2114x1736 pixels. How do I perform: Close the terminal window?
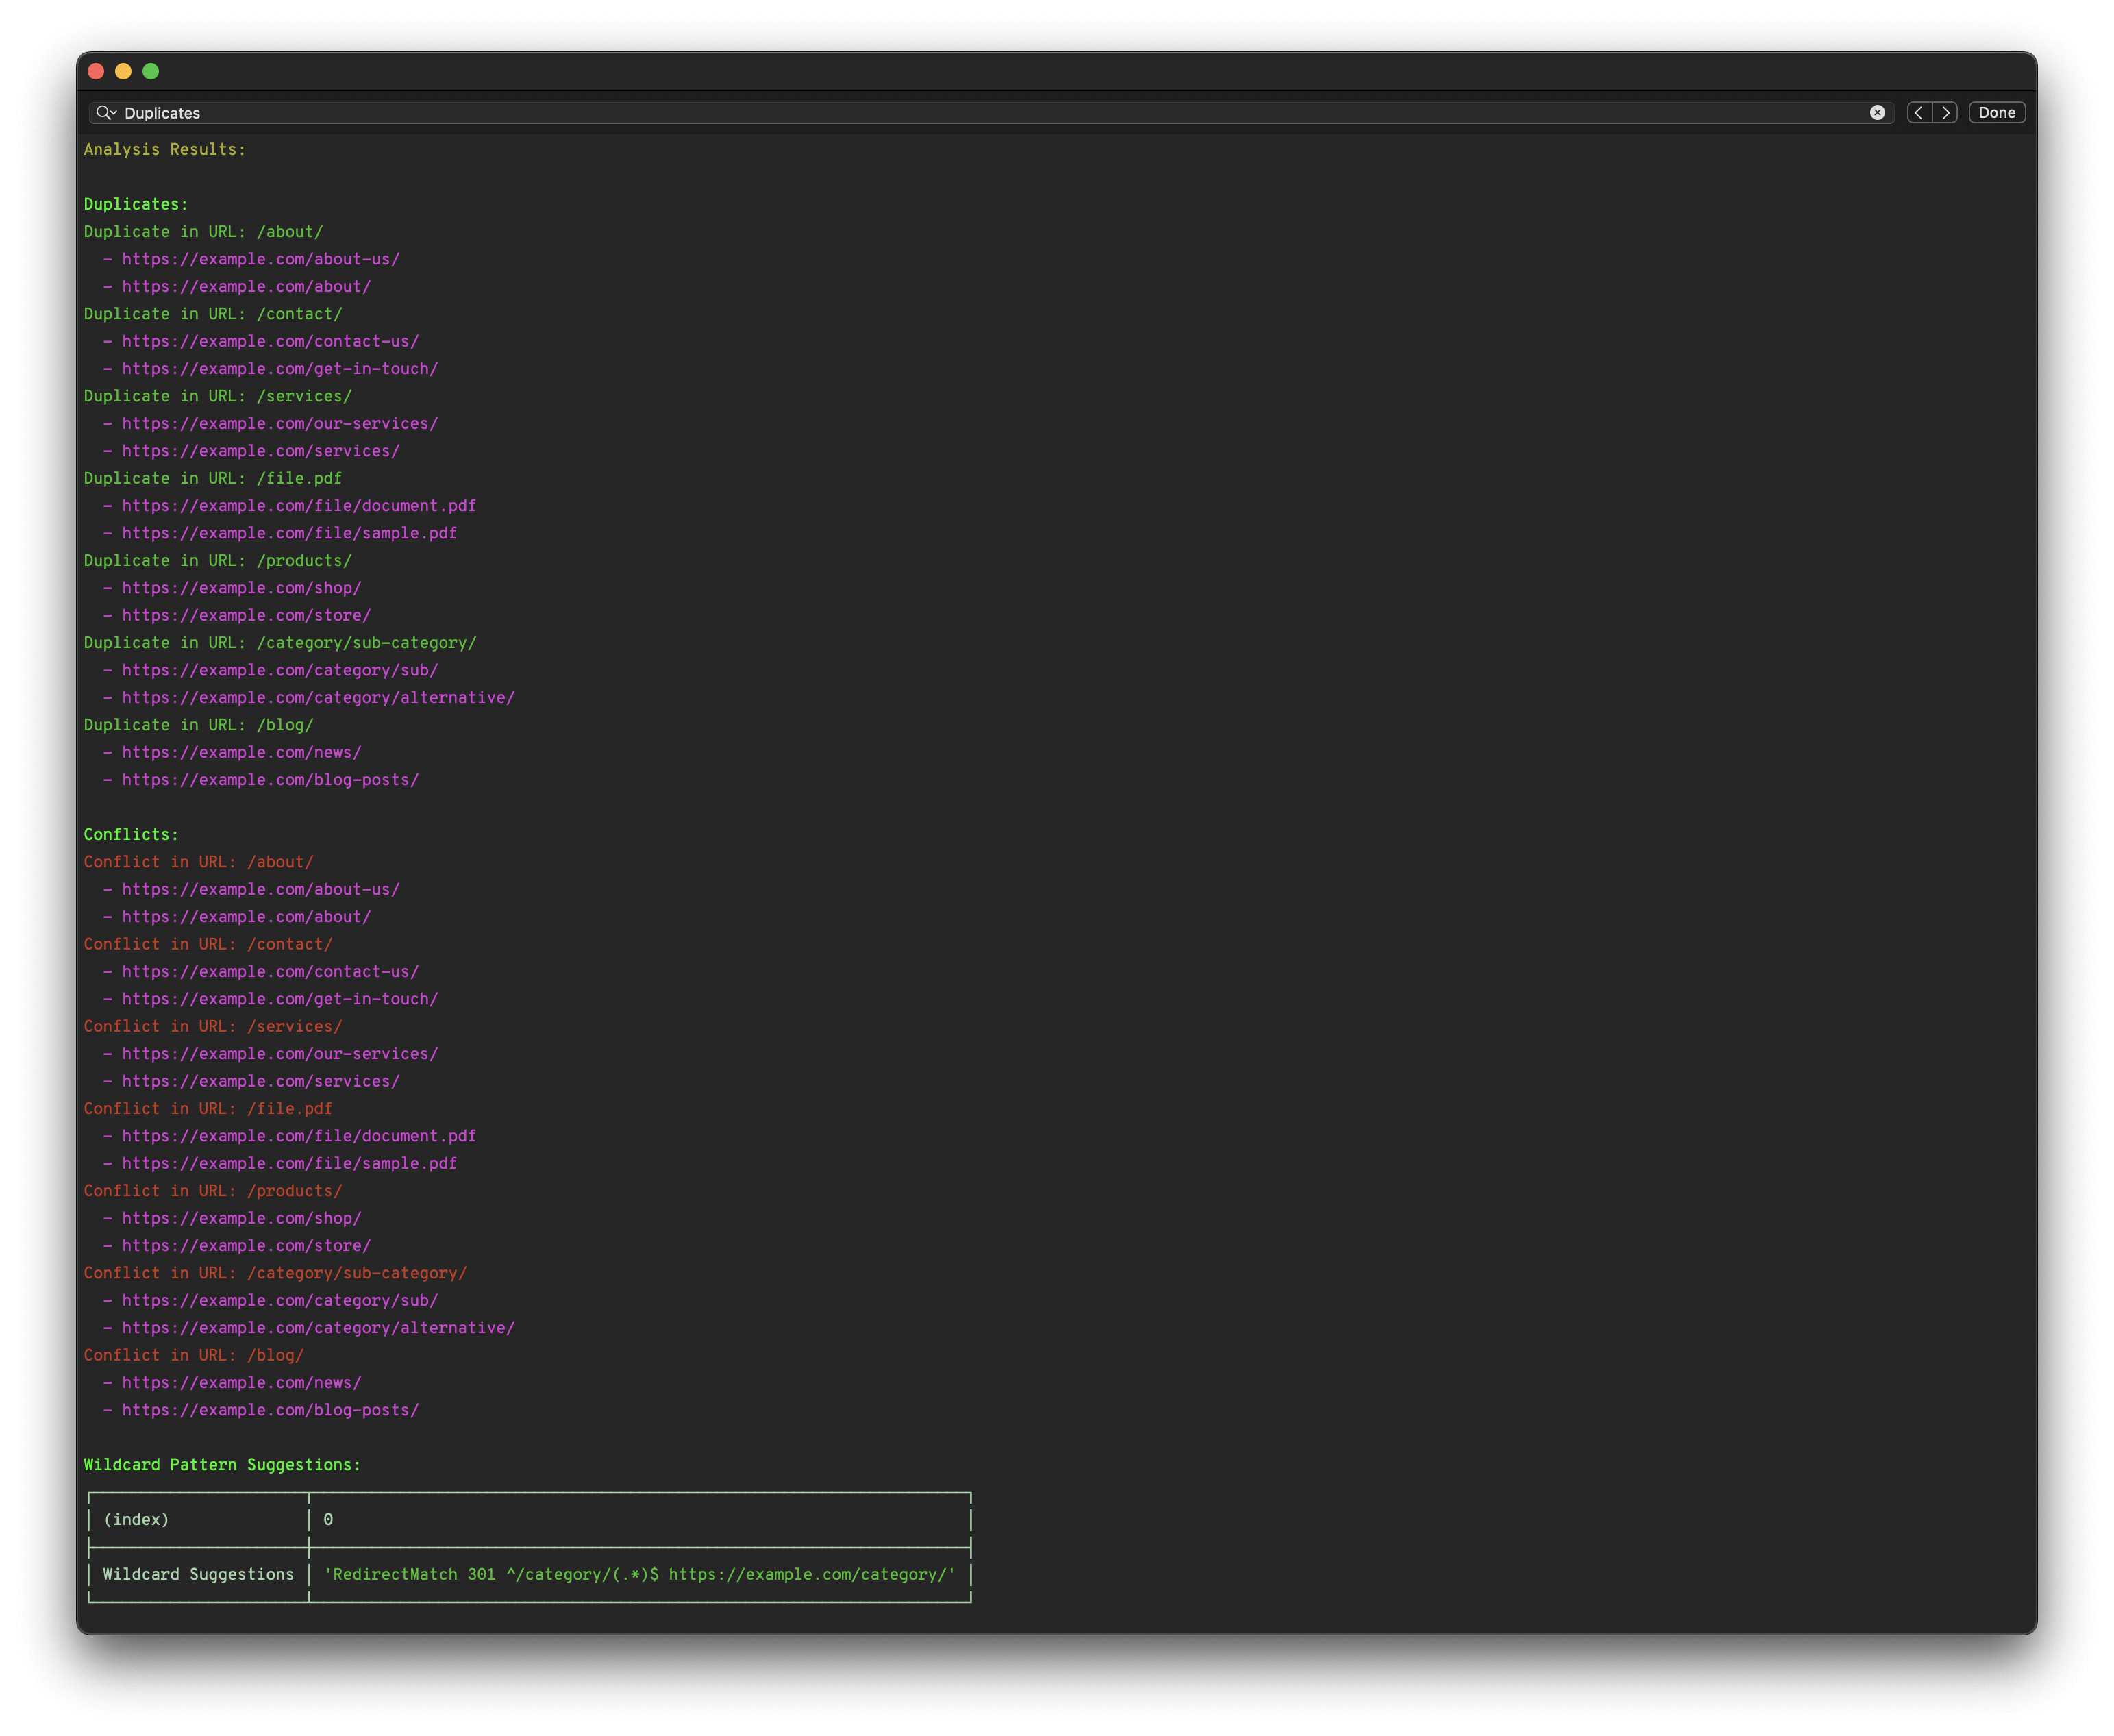[x=96, y=71]
